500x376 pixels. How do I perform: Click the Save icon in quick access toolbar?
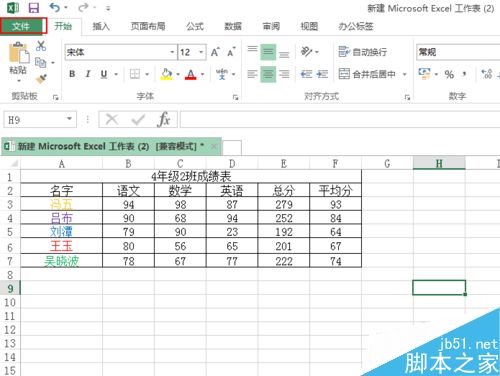click(34, 8)
